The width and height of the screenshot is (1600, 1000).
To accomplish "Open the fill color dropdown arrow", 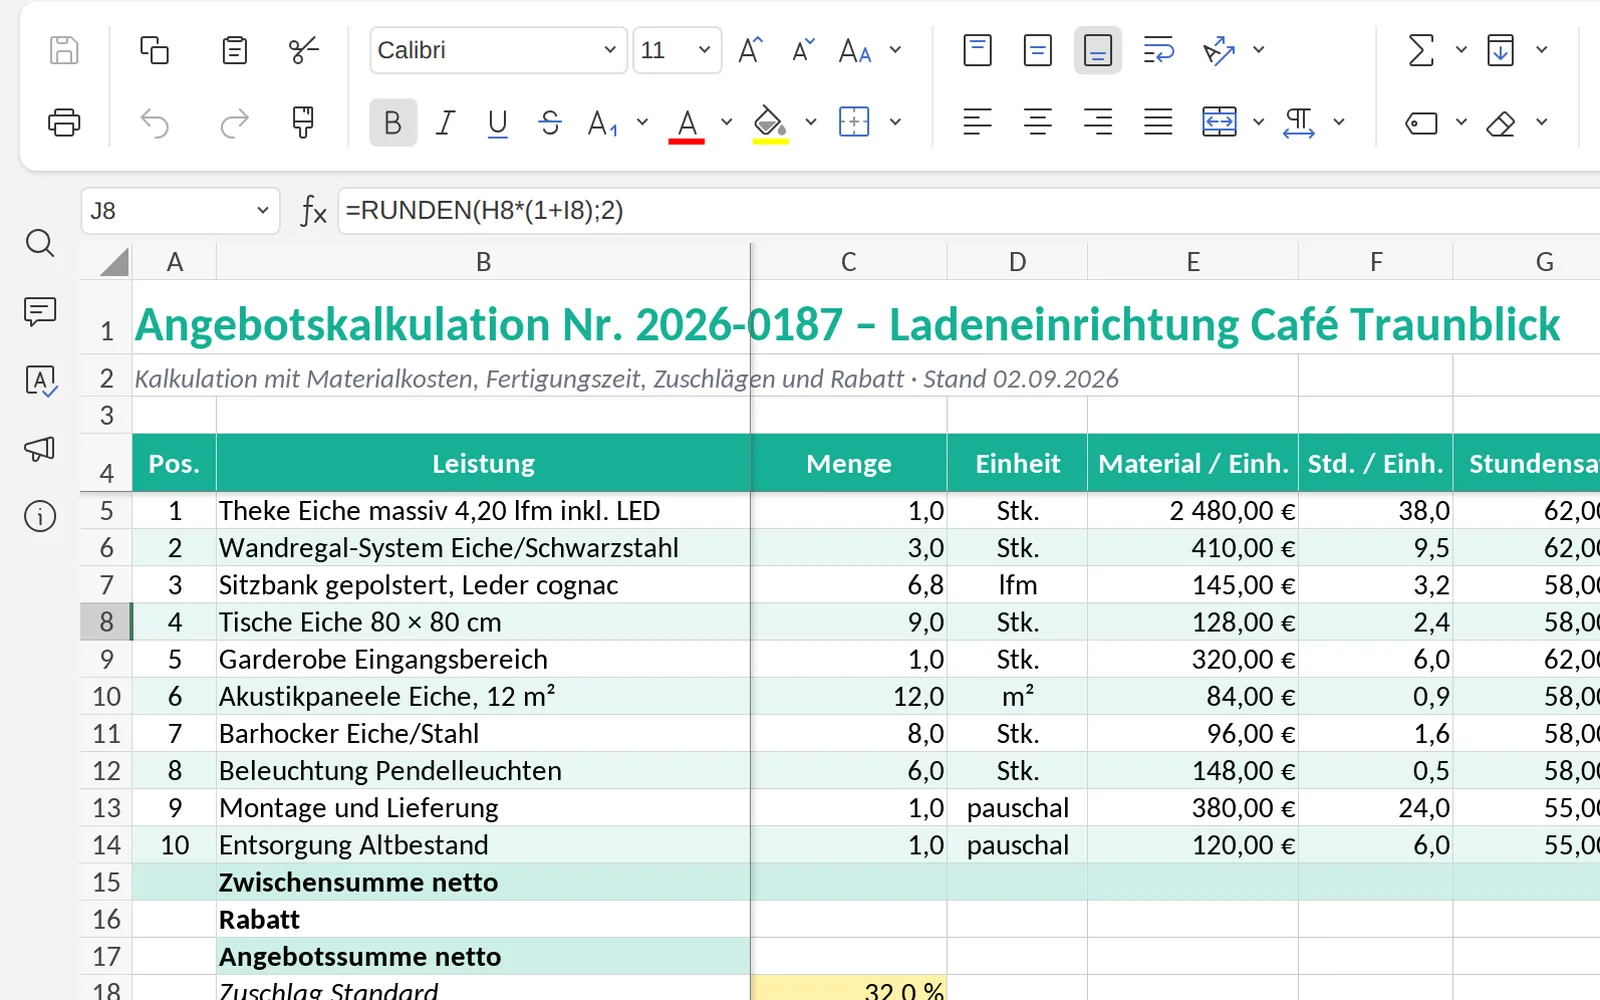I will [811, 122].
